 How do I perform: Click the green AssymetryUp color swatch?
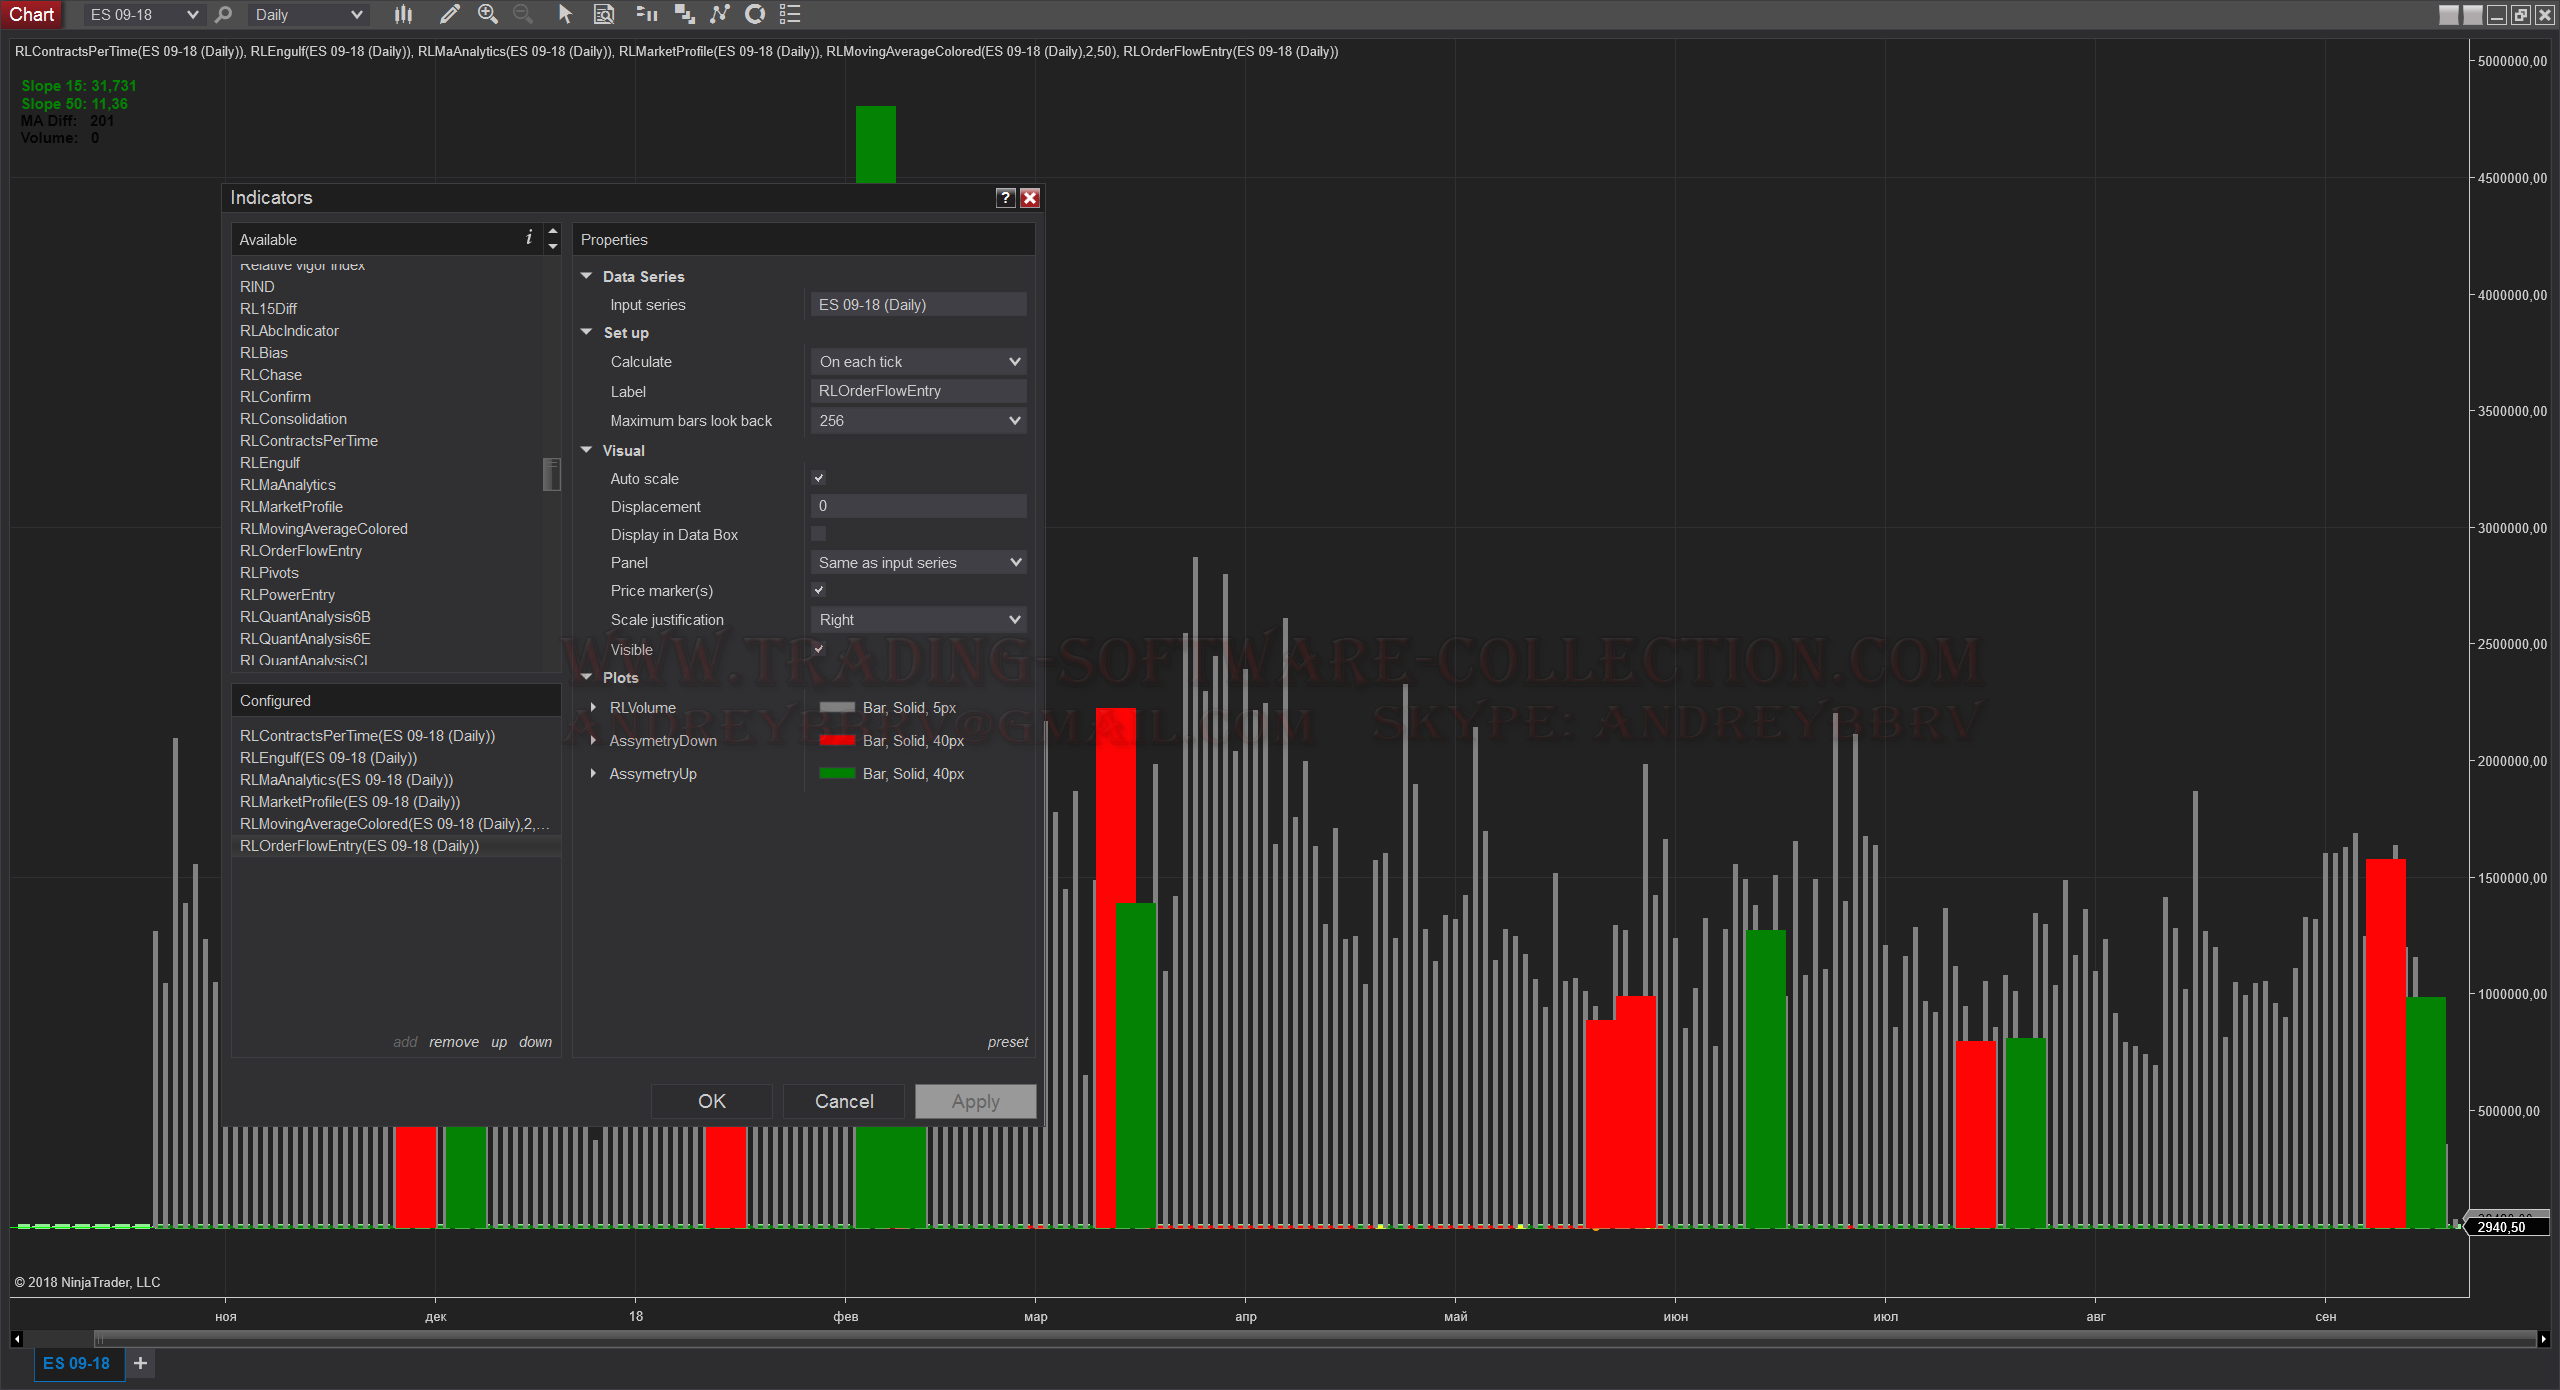coord(836,773)
